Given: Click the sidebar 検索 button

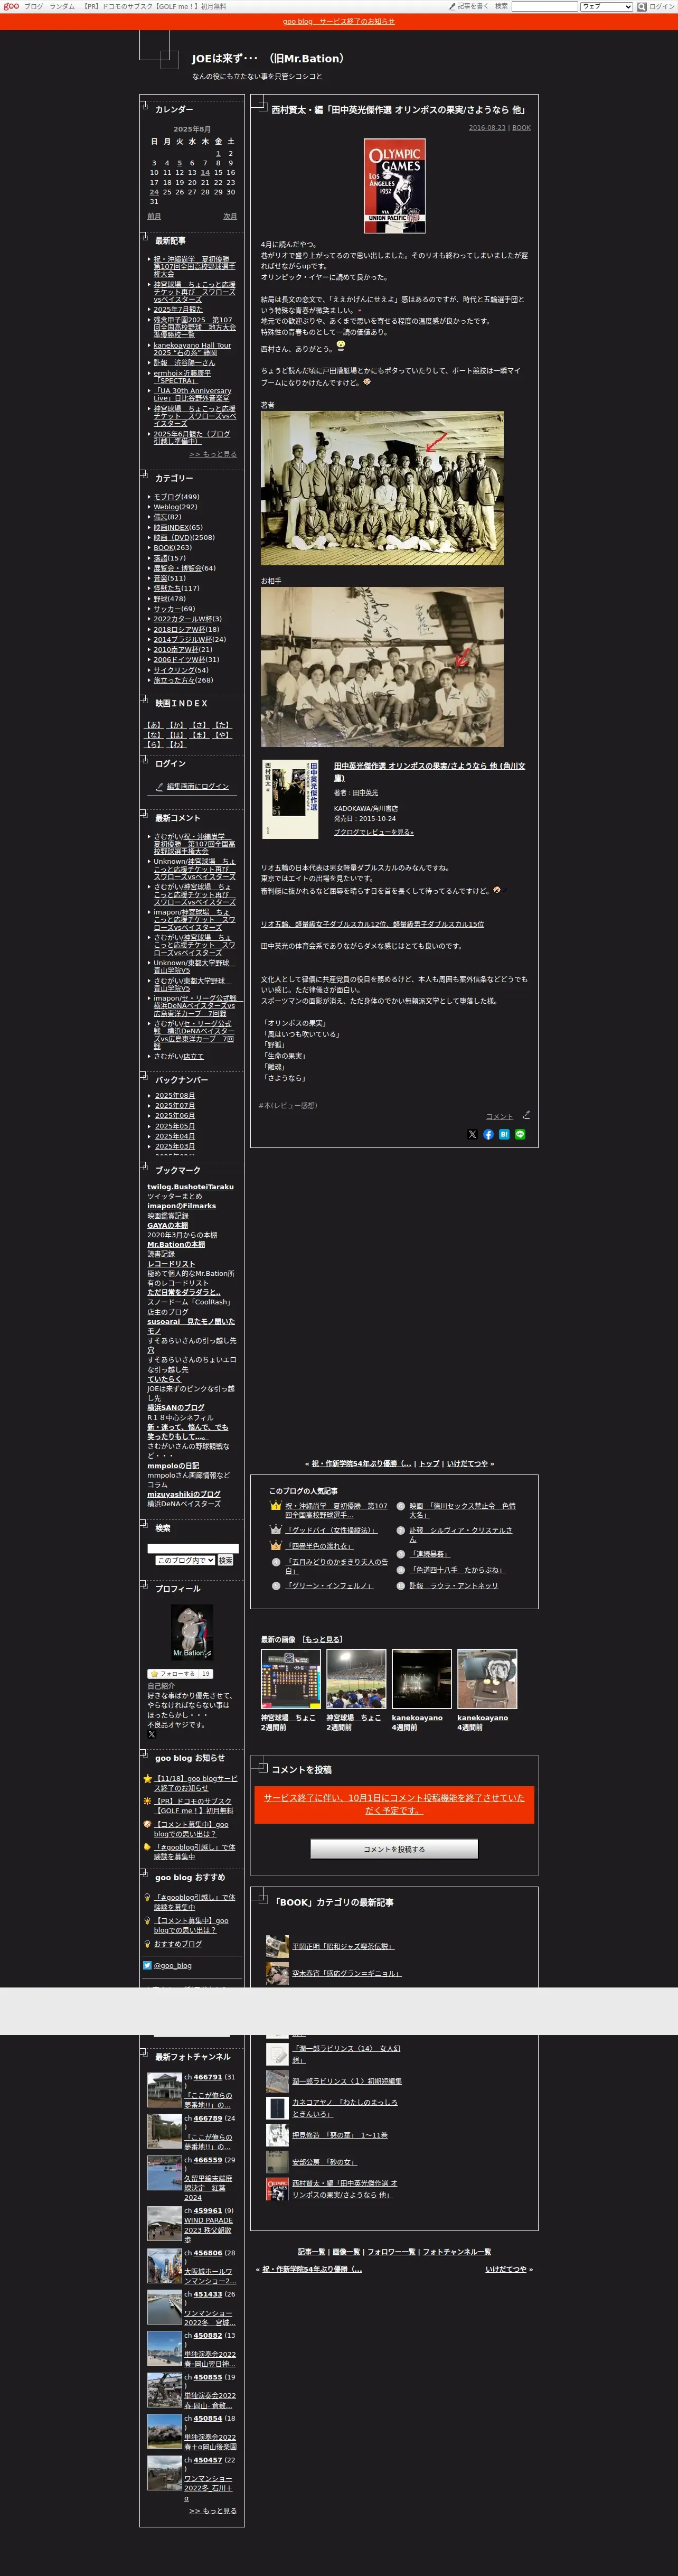Looking at the screenshot, I should [x=225, y=1560].
